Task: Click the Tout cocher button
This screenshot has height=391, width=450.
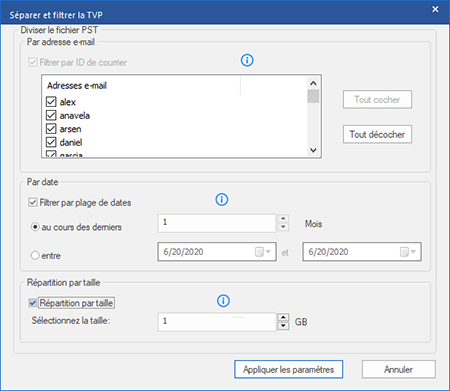Action: 377,99
